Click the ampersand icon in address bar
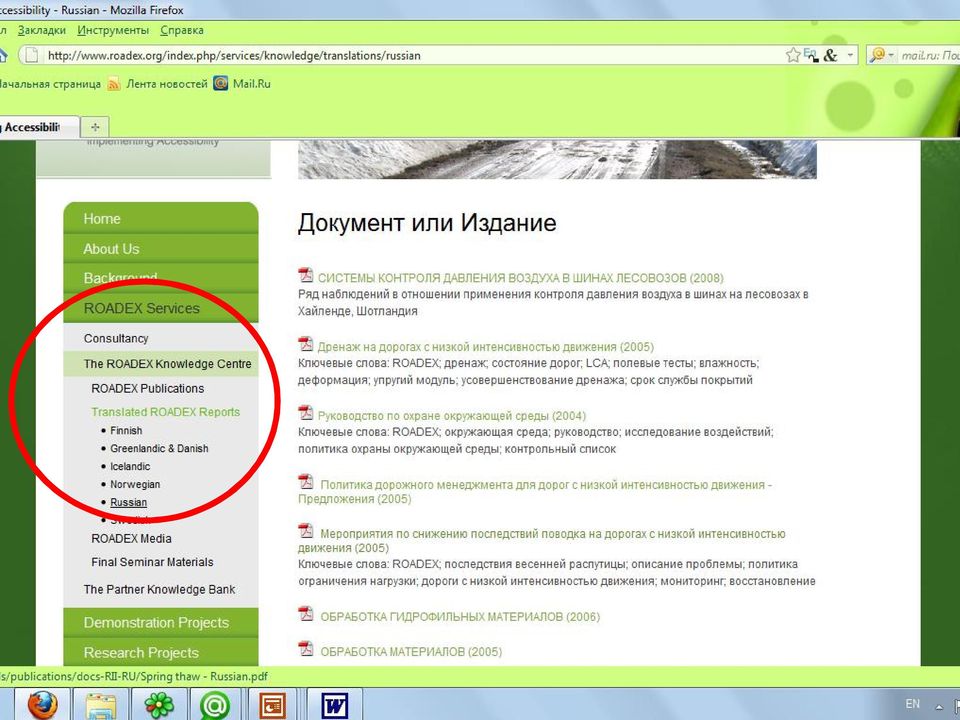This screenshot has width=960, height=720. [830, 55]
